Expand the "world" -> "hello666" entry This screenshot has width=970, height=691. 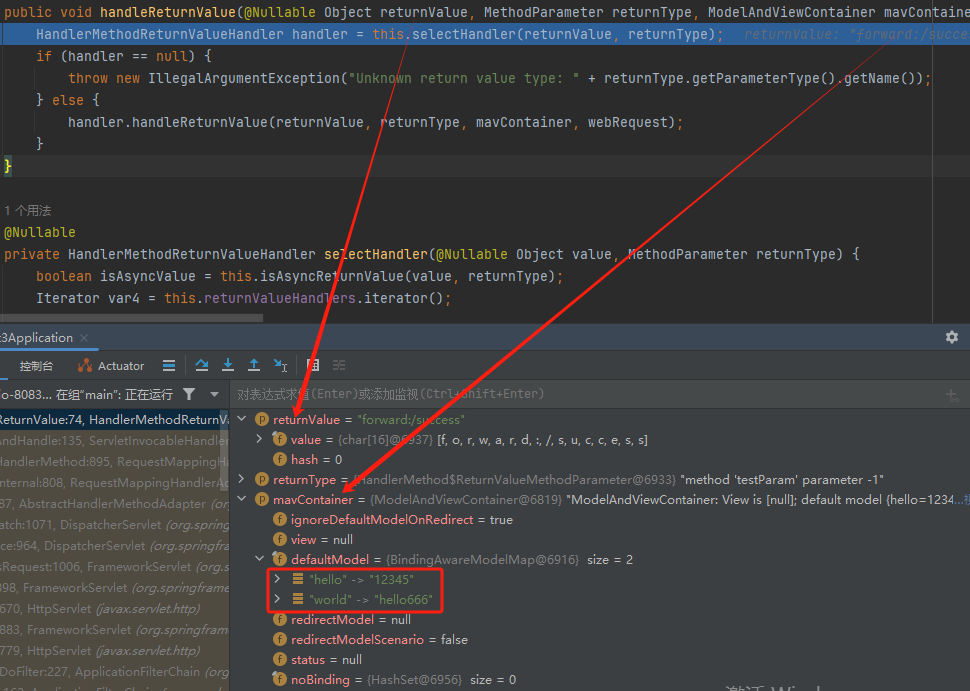[277, 598]
